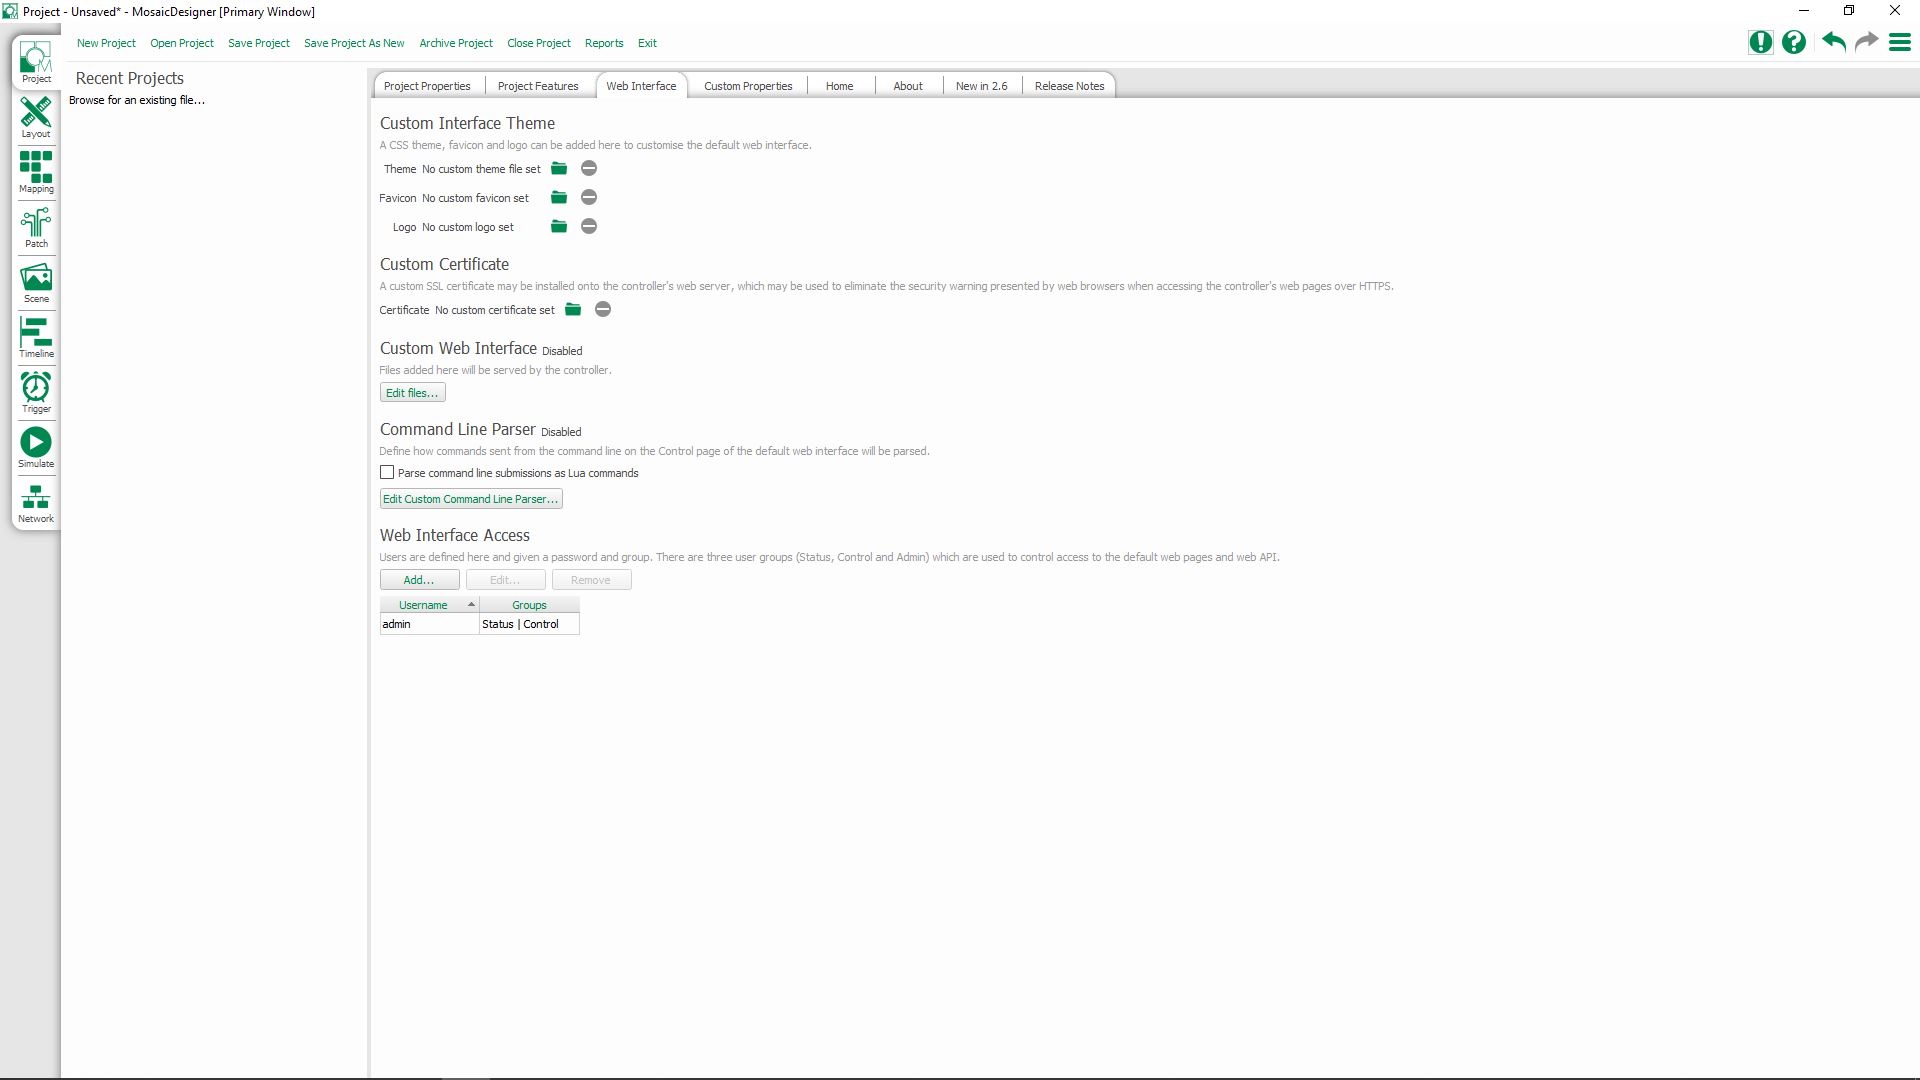Open the Timeline view
1920x1080 pixels.
[x=35, y=336]
